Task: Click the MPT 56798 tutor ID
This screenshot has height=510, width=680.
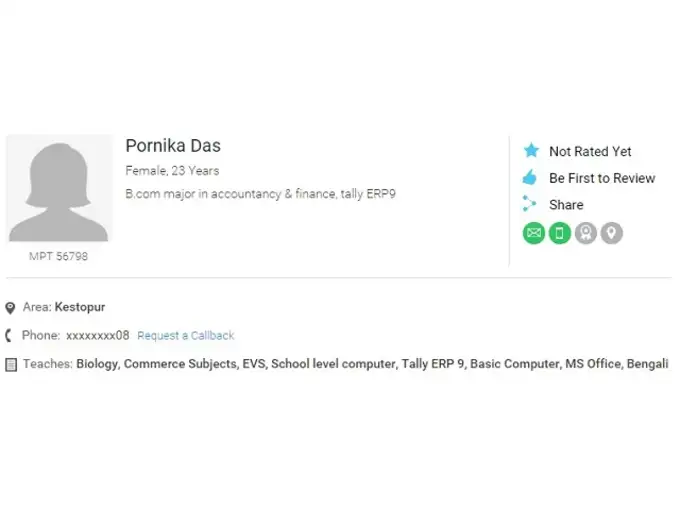Action: click(x=58, y=257)
